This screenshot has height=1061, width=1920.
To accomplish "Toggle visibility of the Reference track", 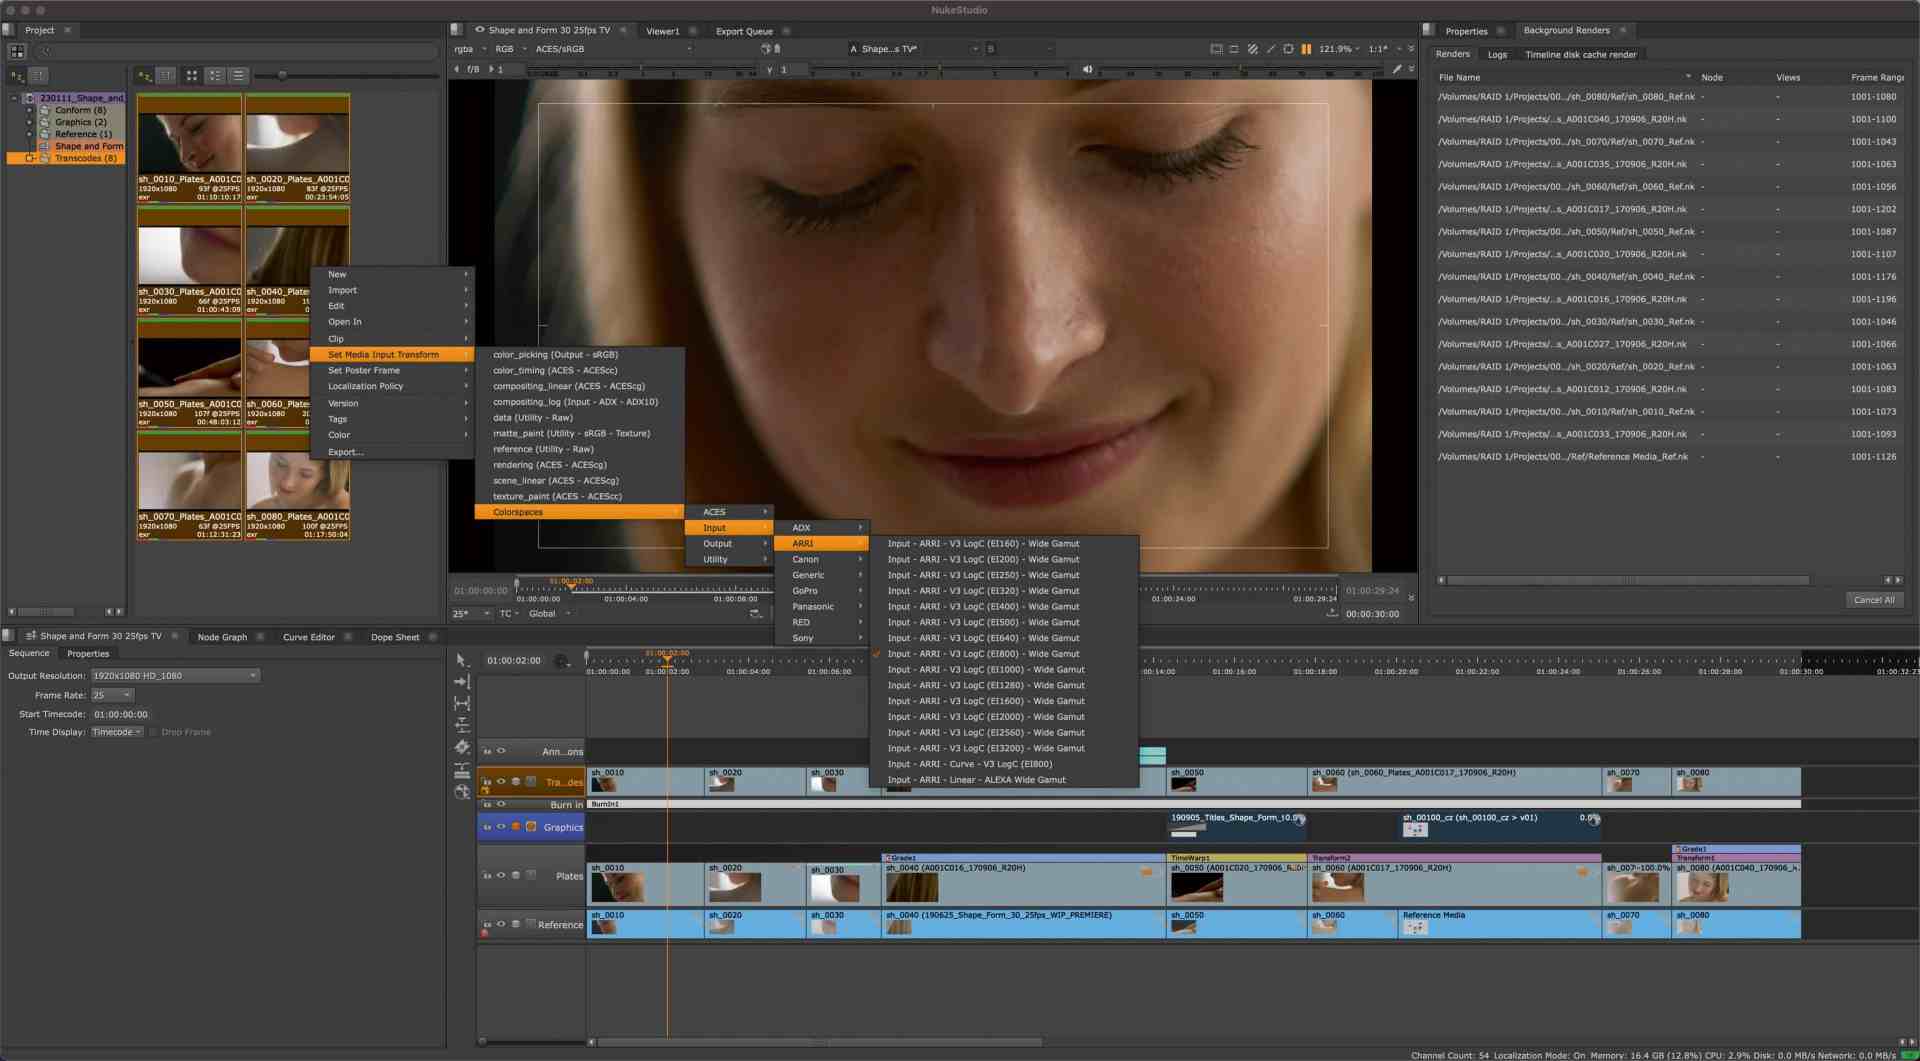I will pyautogui.click(x=501, y=923).
